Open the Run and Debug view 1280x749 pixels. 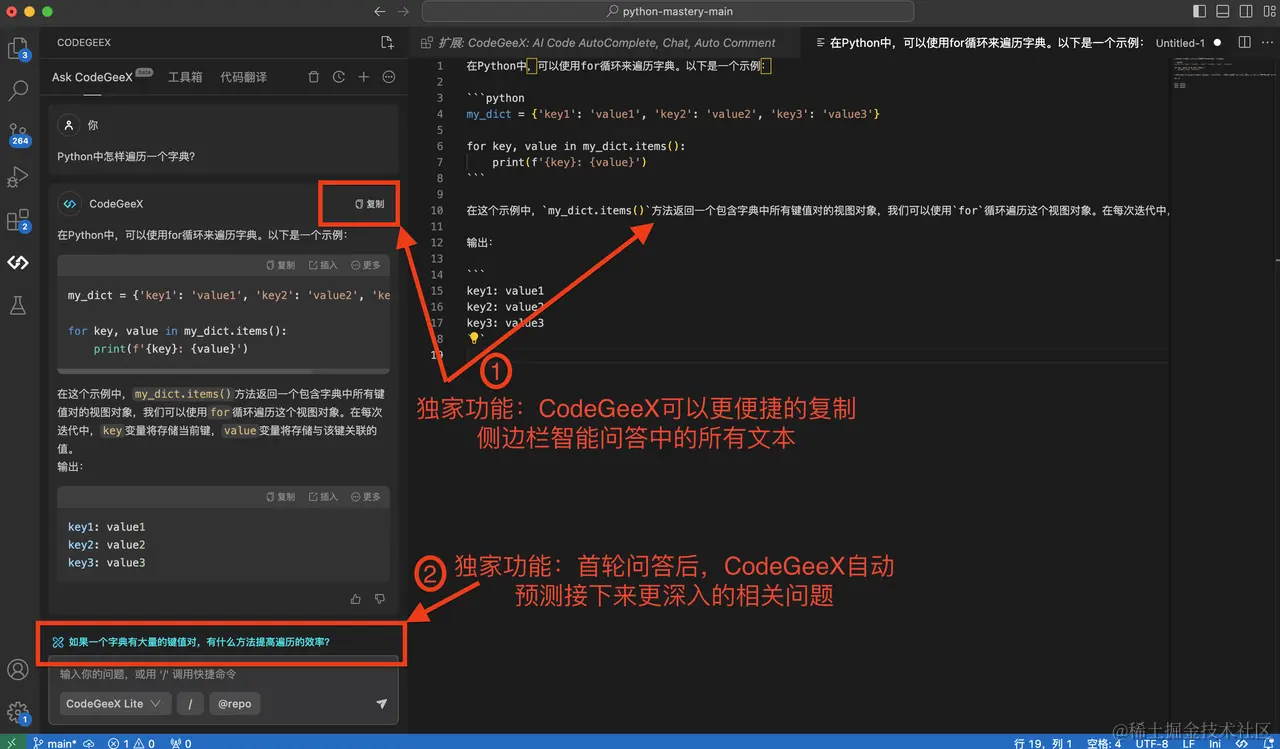pos(18,178)
